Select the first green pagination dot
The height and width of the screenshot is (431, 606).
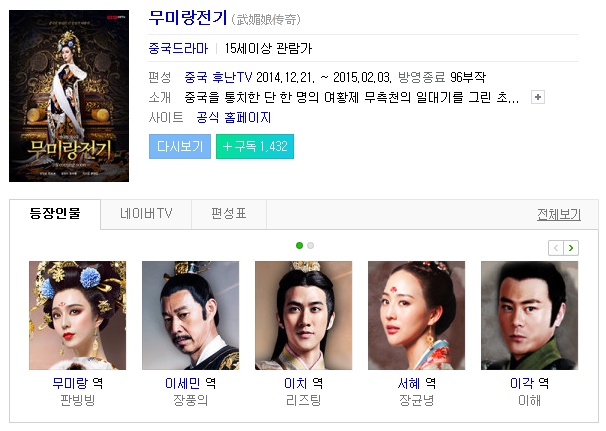coord(299,245)
